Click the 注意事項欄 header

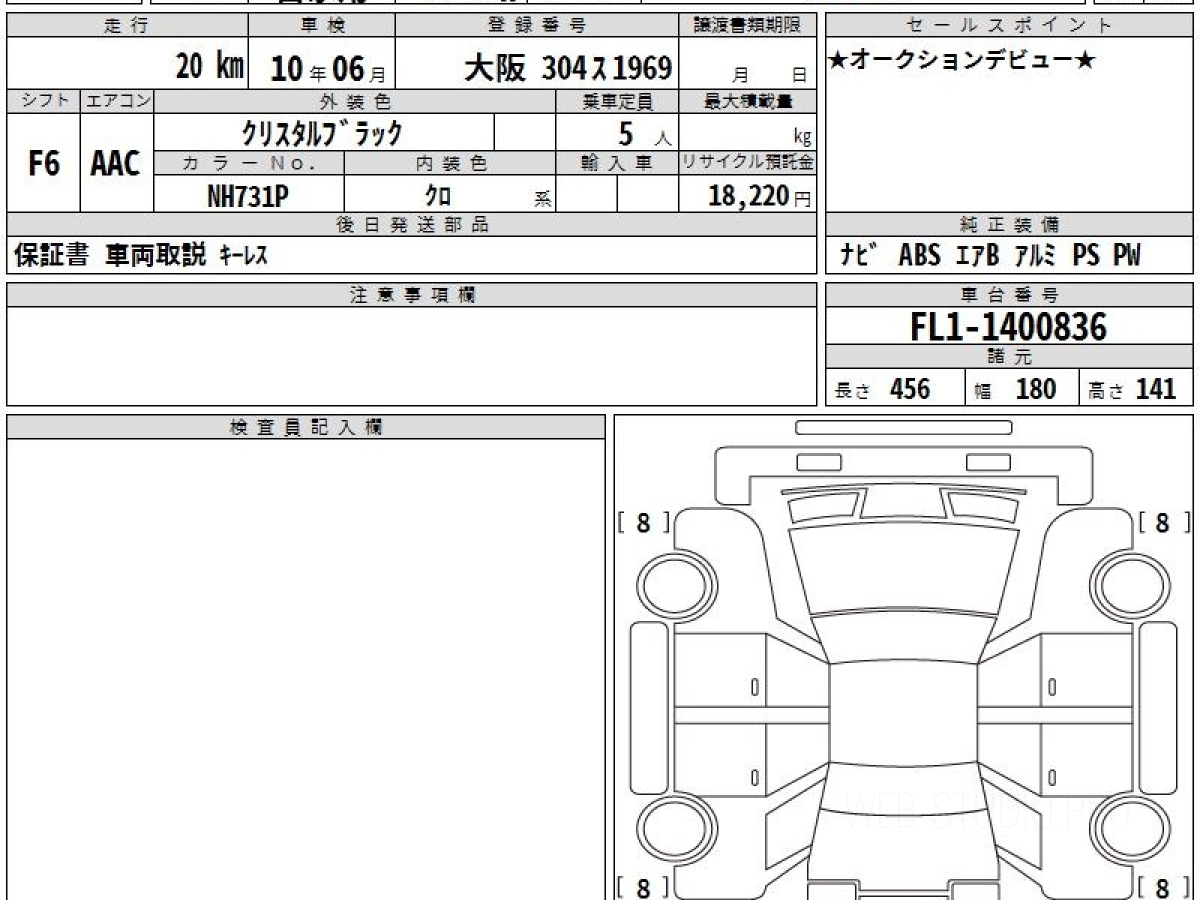(411, 295)
